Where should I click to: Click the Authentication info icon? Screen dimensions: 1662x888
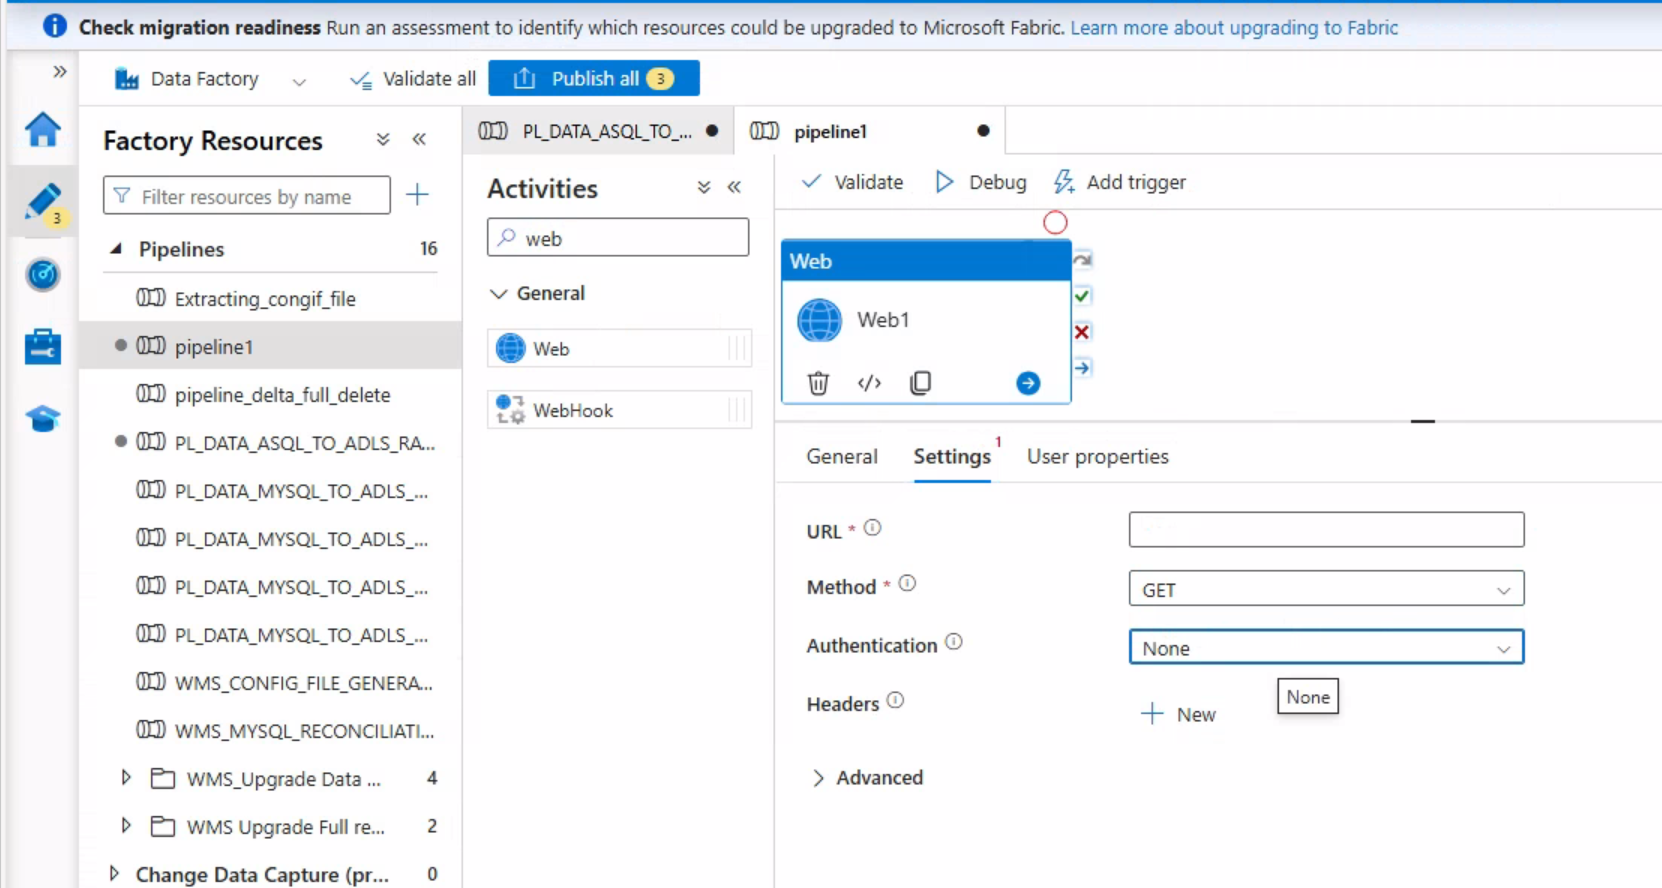click(954, 642)
